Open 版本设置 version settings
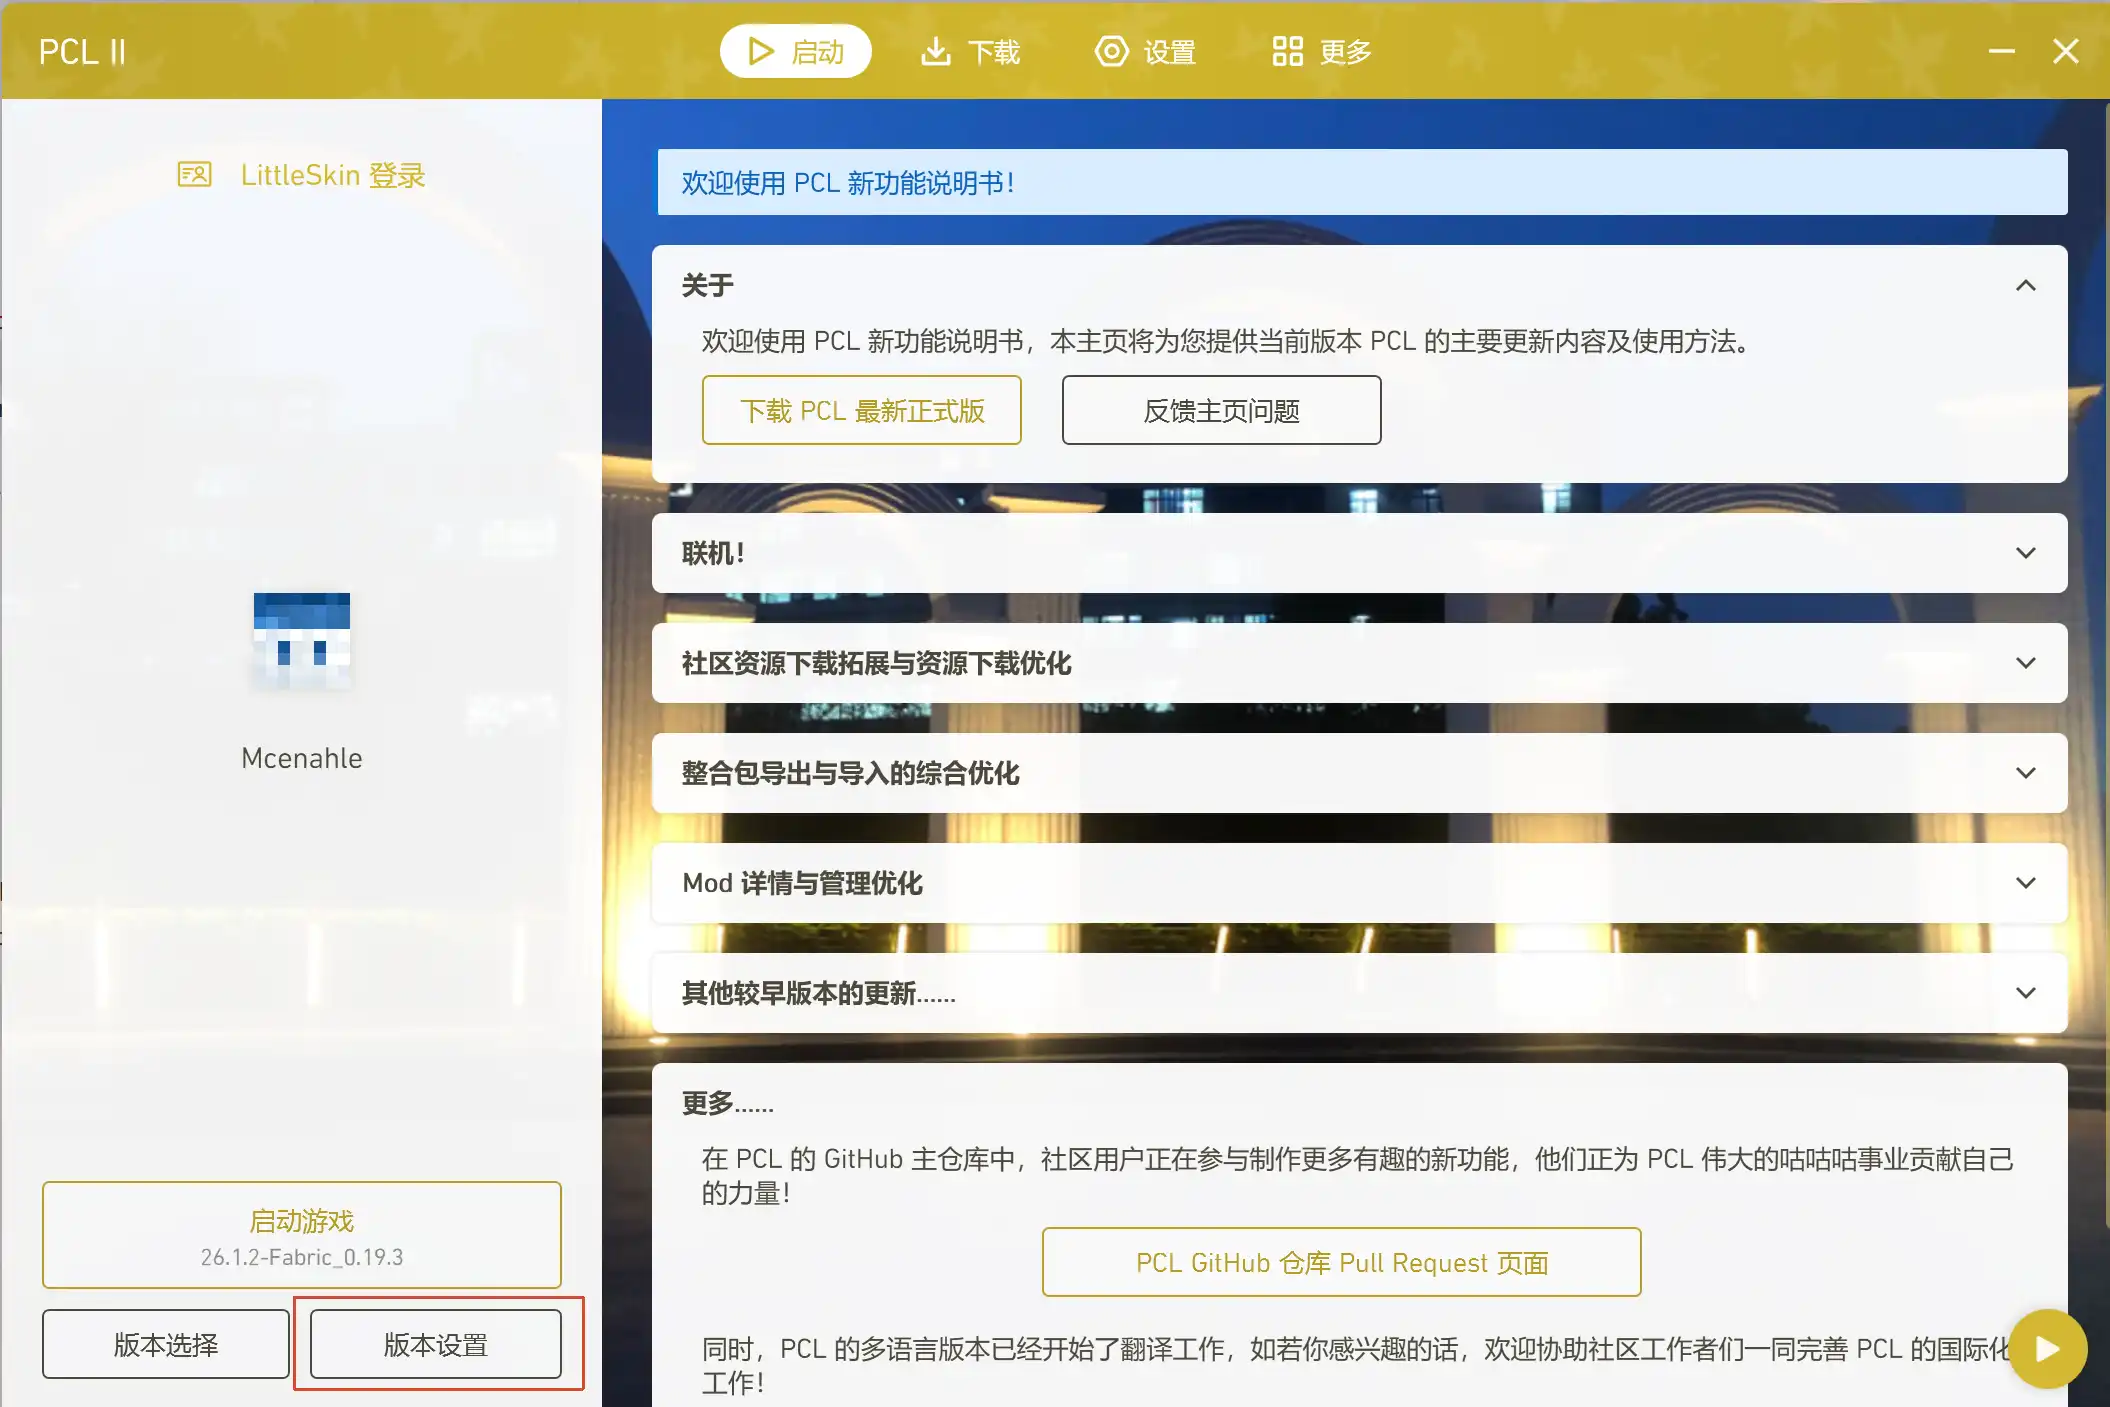2110x1407 pixels. (436, 1344)
